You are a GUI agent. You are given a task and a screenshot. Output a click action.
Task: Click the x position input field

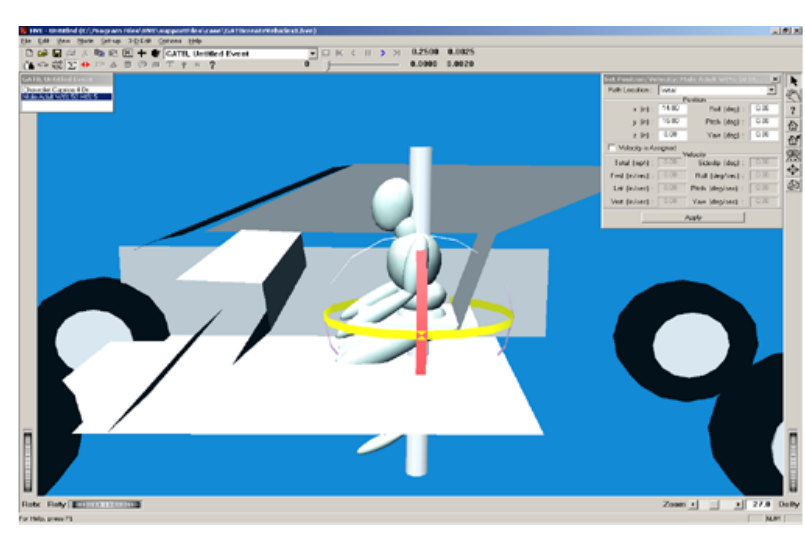coord(672,109)
